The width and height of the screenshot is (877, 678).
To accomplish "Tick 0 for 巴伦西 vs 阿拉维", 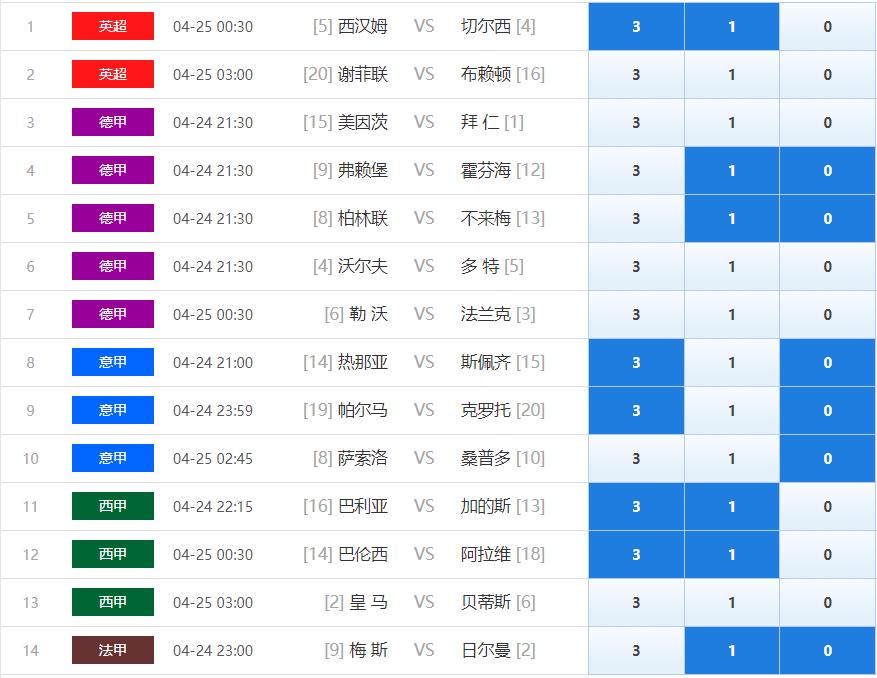I will [827, 554].
